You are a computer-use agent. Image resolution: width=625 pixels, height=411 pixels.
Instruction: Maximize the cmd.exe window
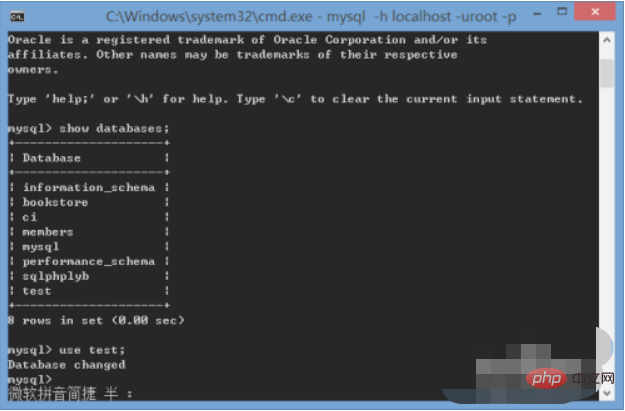click(562, 12)
